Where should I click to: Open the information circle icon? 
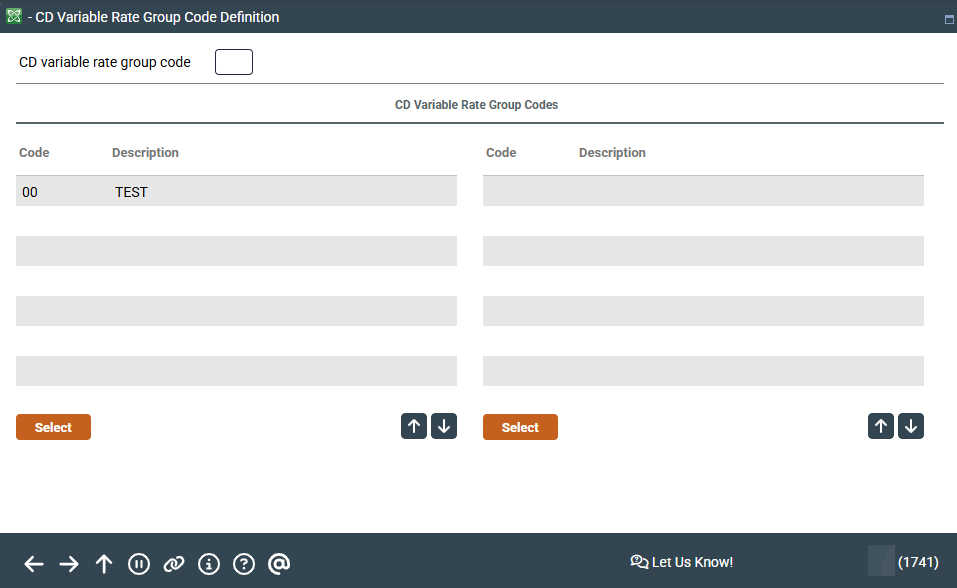click(209, 564)
